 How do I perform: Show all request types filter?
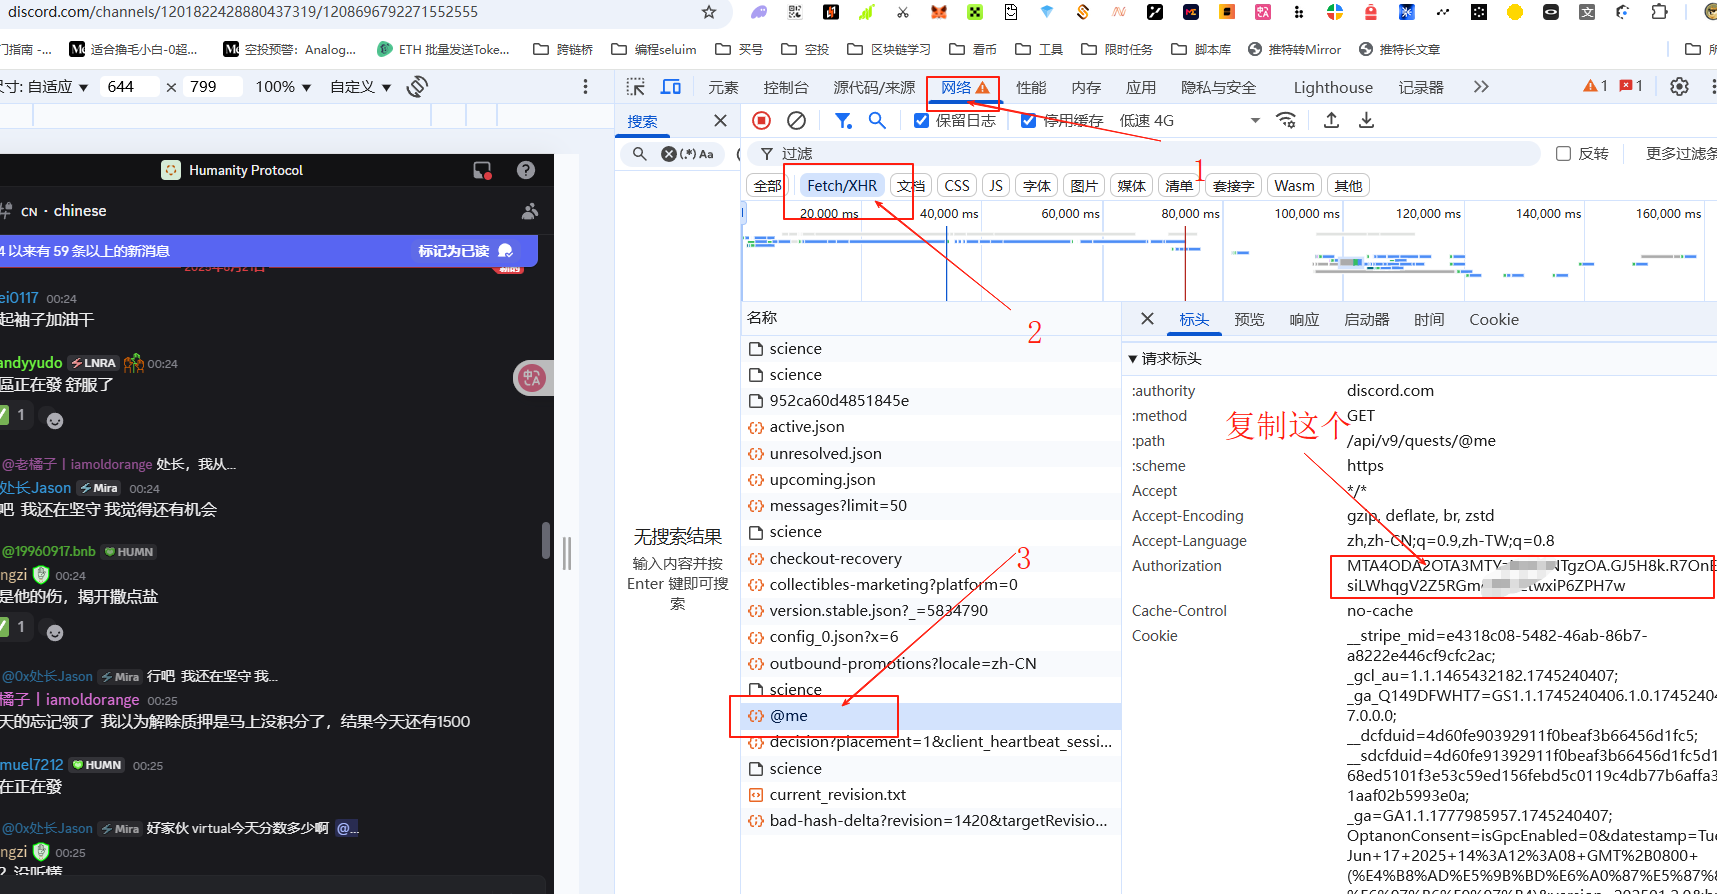[768, 186]
